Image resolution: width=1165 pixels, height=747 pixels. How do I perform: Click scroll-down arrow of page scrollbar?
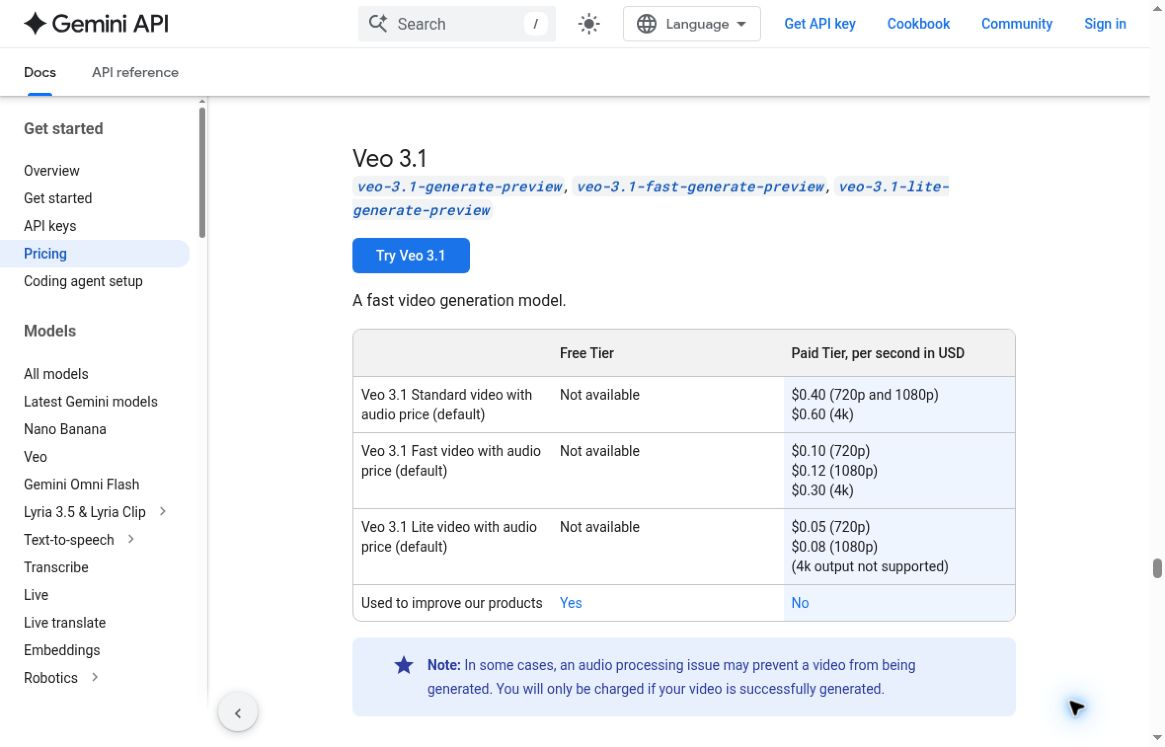[x=1157, y=738]
